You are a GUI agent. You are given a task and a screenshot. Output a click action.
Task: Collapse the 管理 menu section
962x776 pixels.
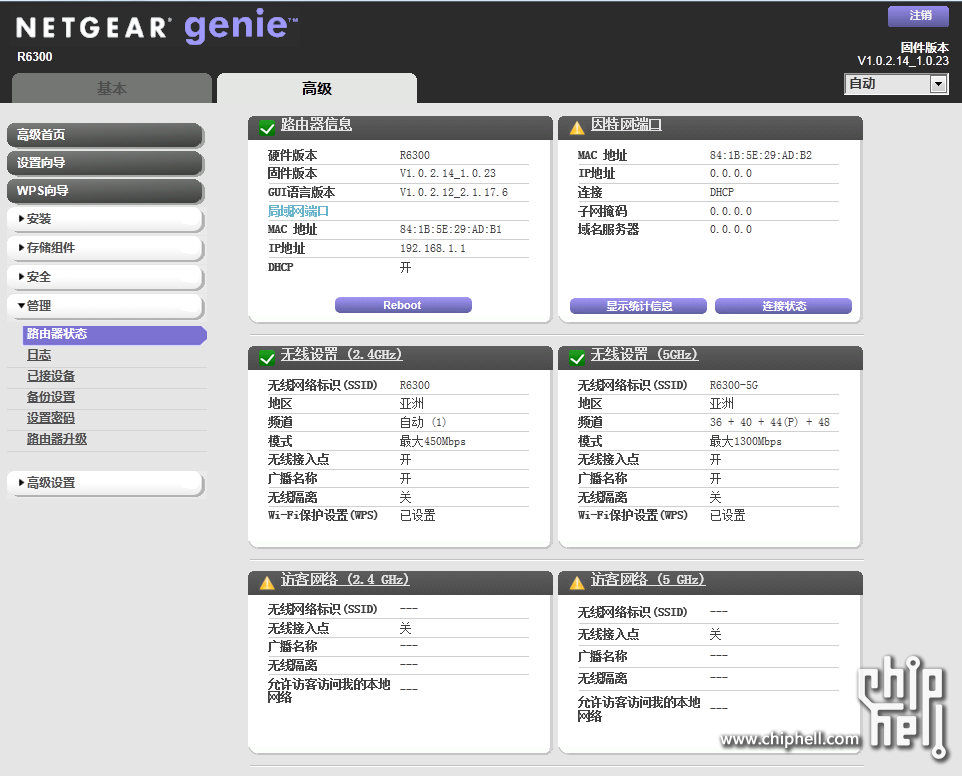(105, 305)
